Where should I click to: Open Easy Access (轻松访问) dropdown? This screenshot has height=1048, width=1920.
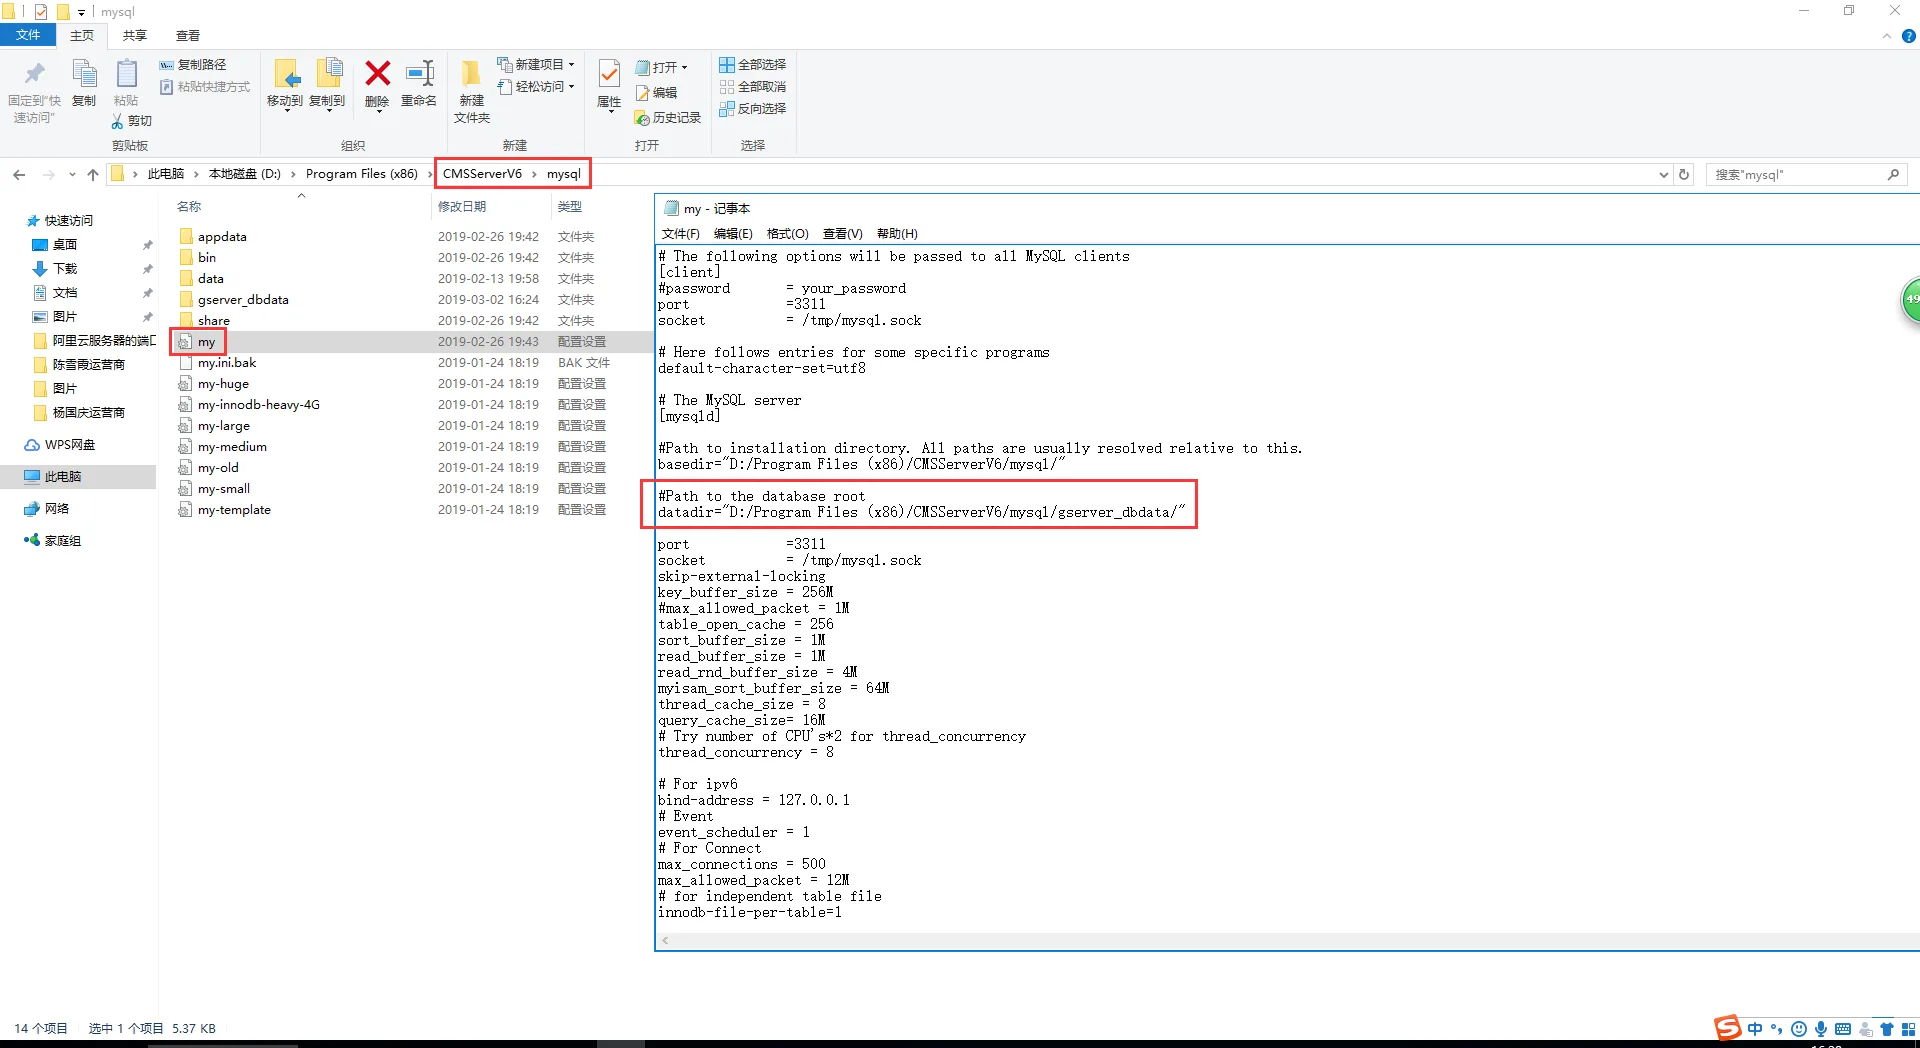click(537, 87)
